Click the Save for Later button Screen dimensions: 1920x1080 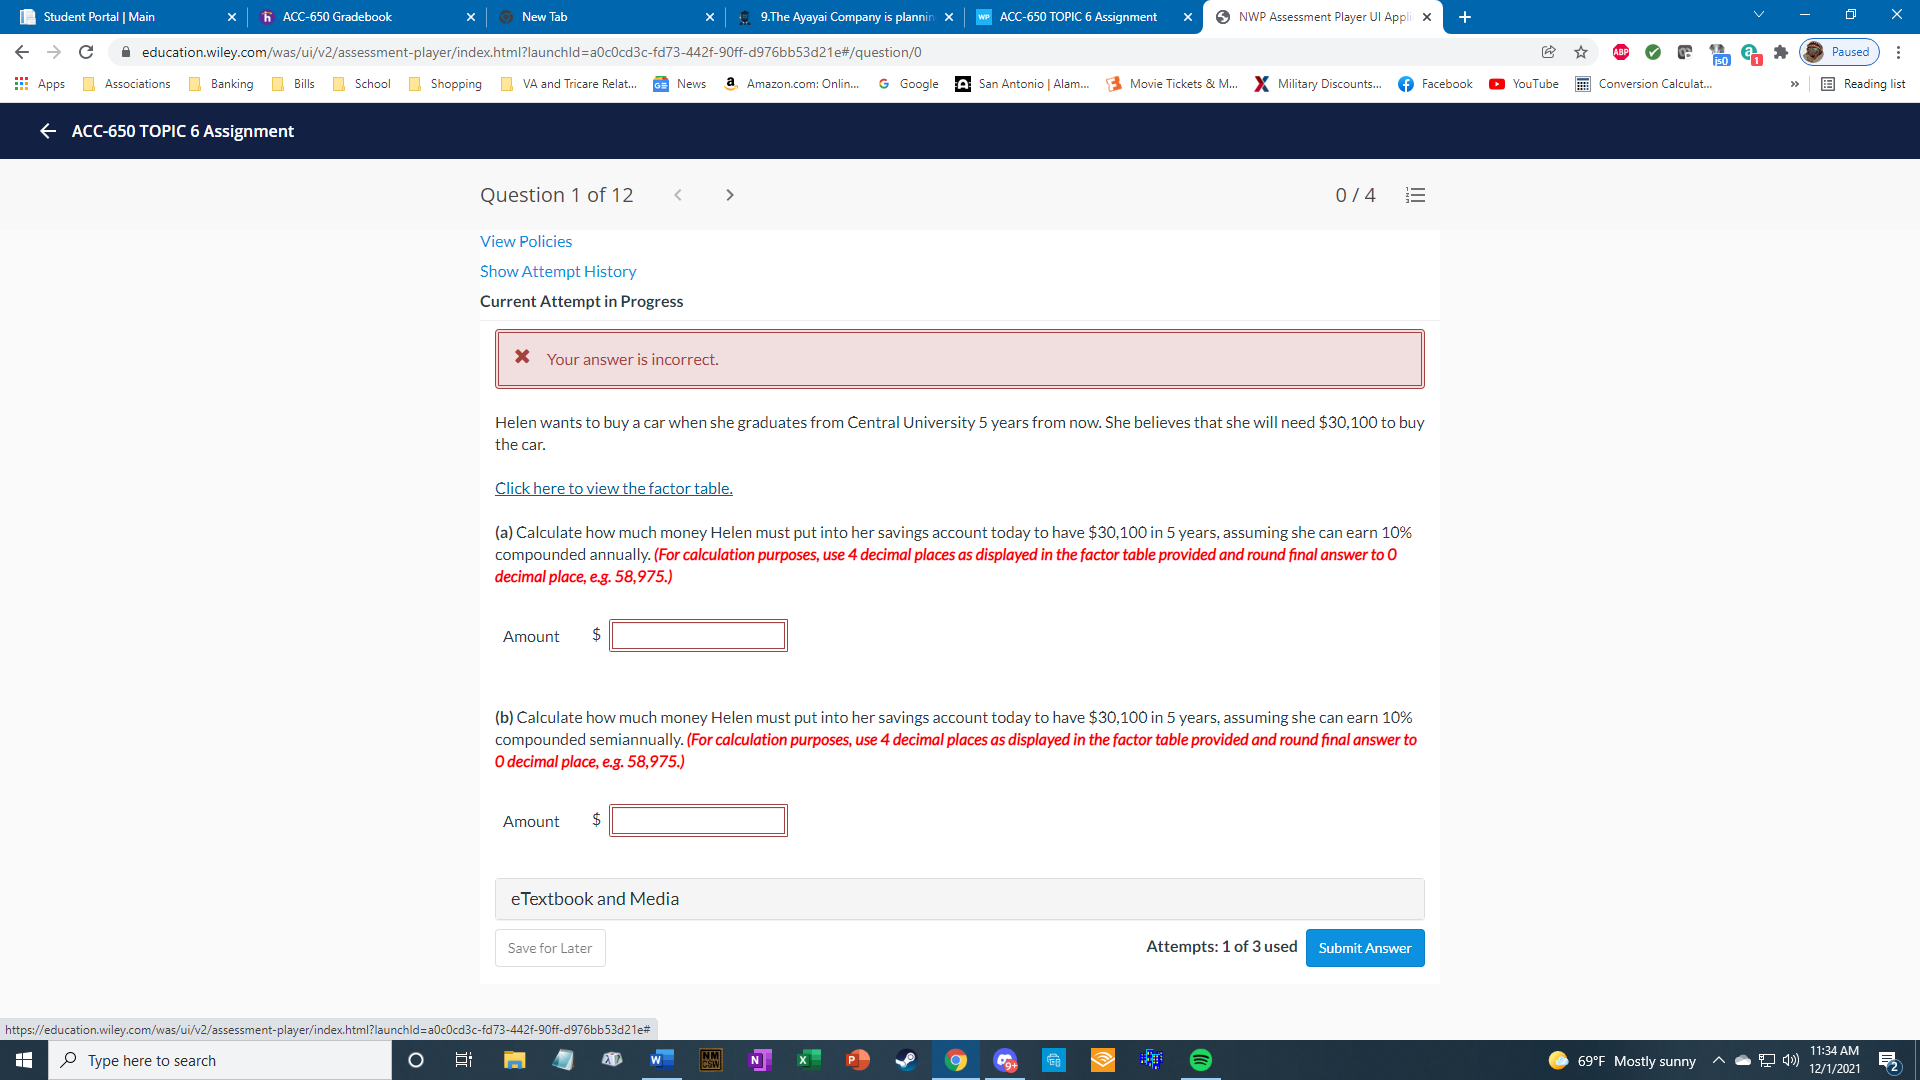[x=549, y=948]
